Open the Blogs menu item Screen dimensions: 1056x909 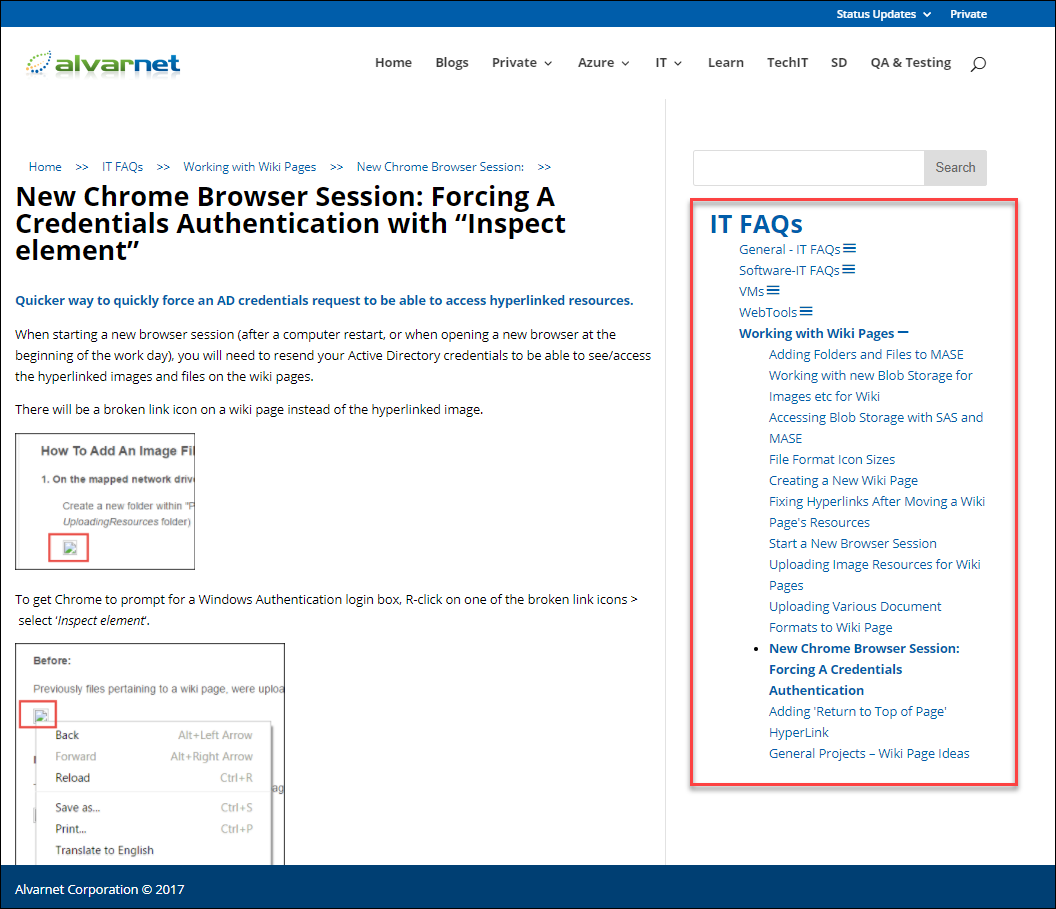click(452, 63)
